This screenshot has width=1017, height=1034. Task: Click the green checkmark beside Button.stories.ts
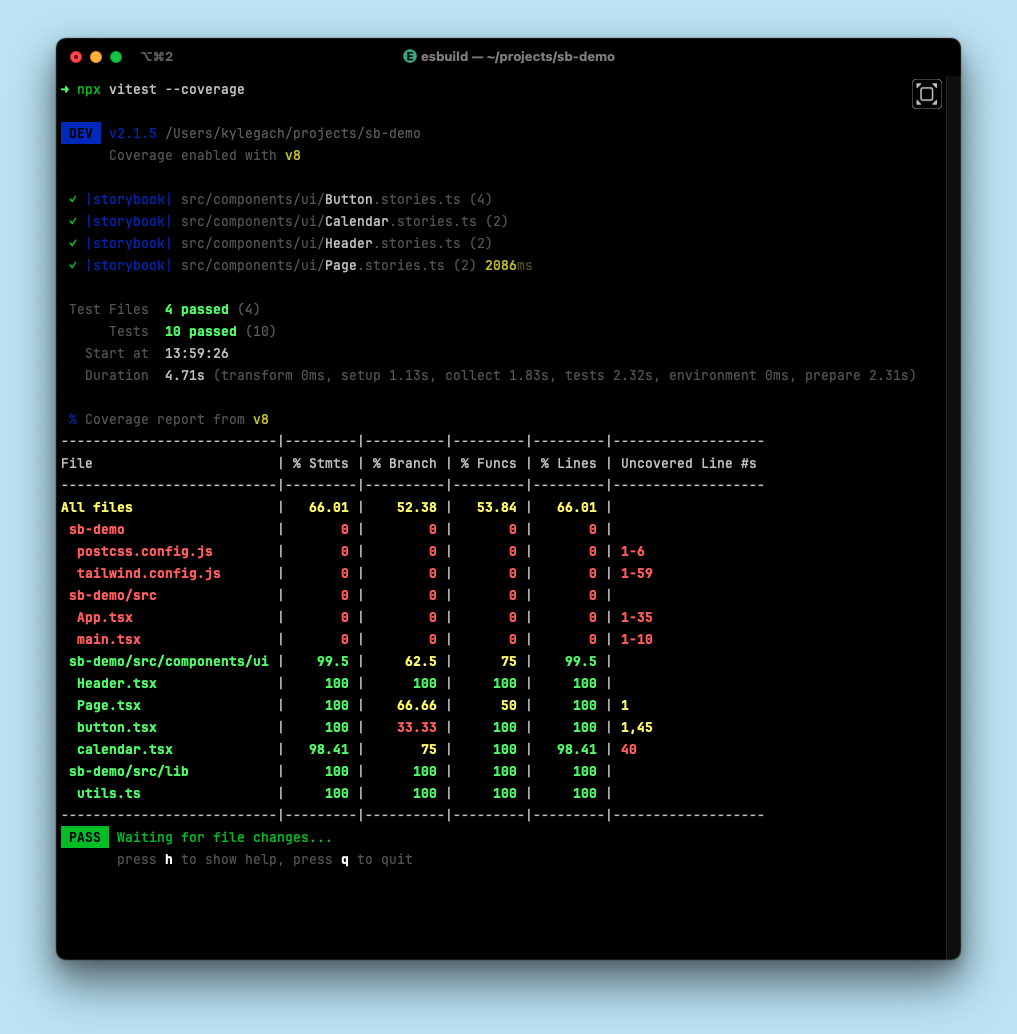pyautogui.click(x=72, y=199)
